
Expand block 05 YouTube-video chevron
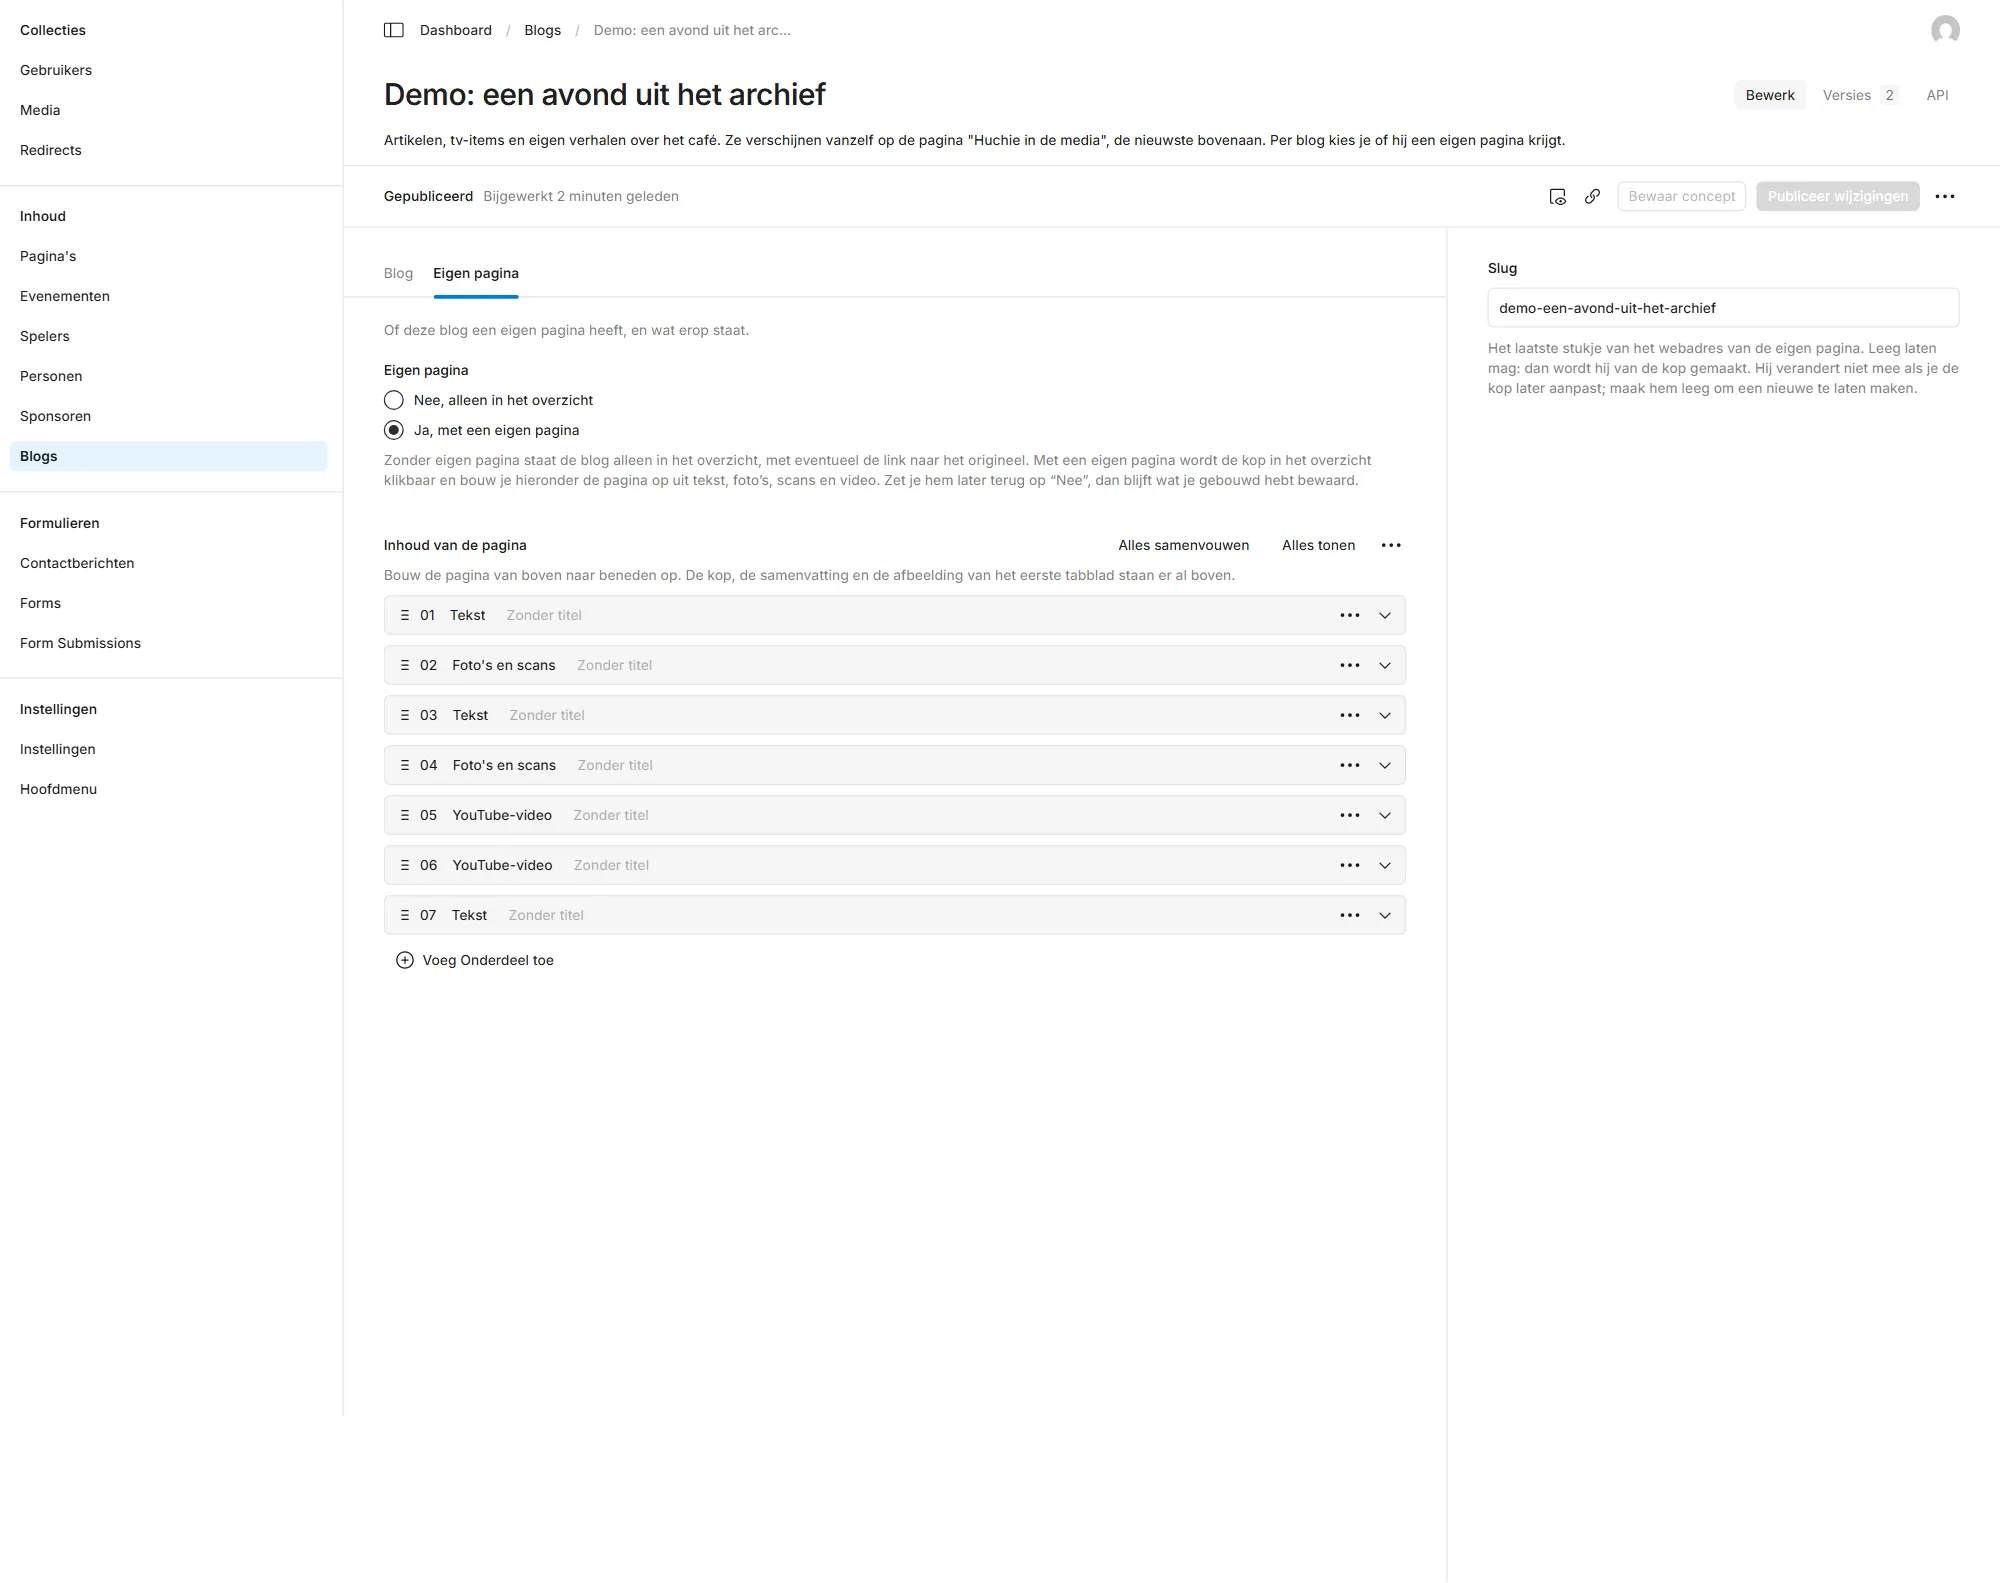(x=1385, y=815)
